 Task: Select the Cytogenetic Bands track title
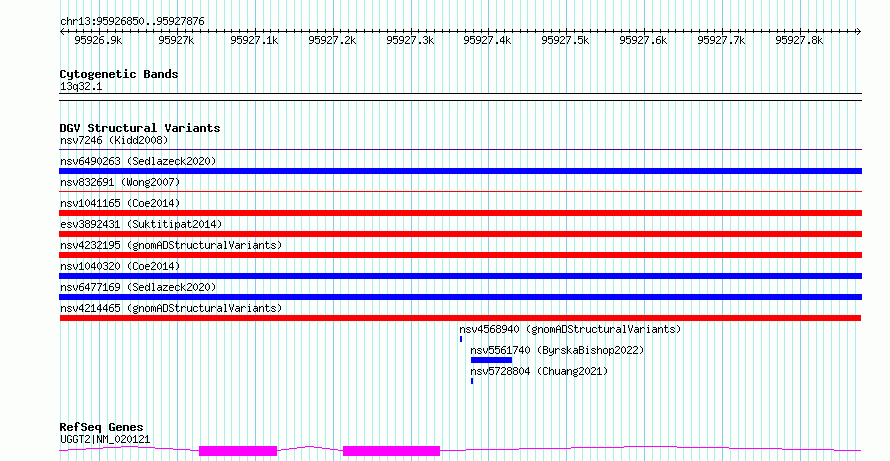[x=119, y=74]
